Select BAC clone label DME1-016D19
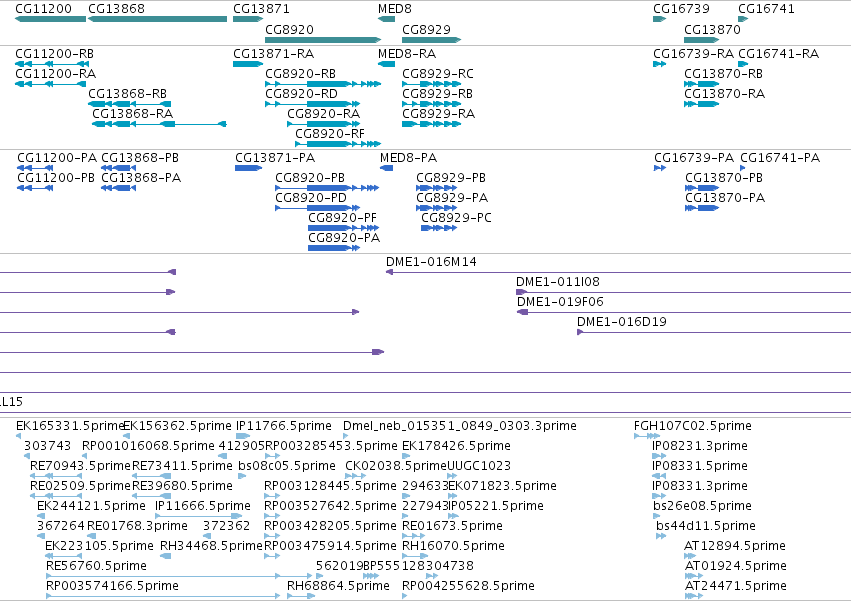 [x=622, y=322]
